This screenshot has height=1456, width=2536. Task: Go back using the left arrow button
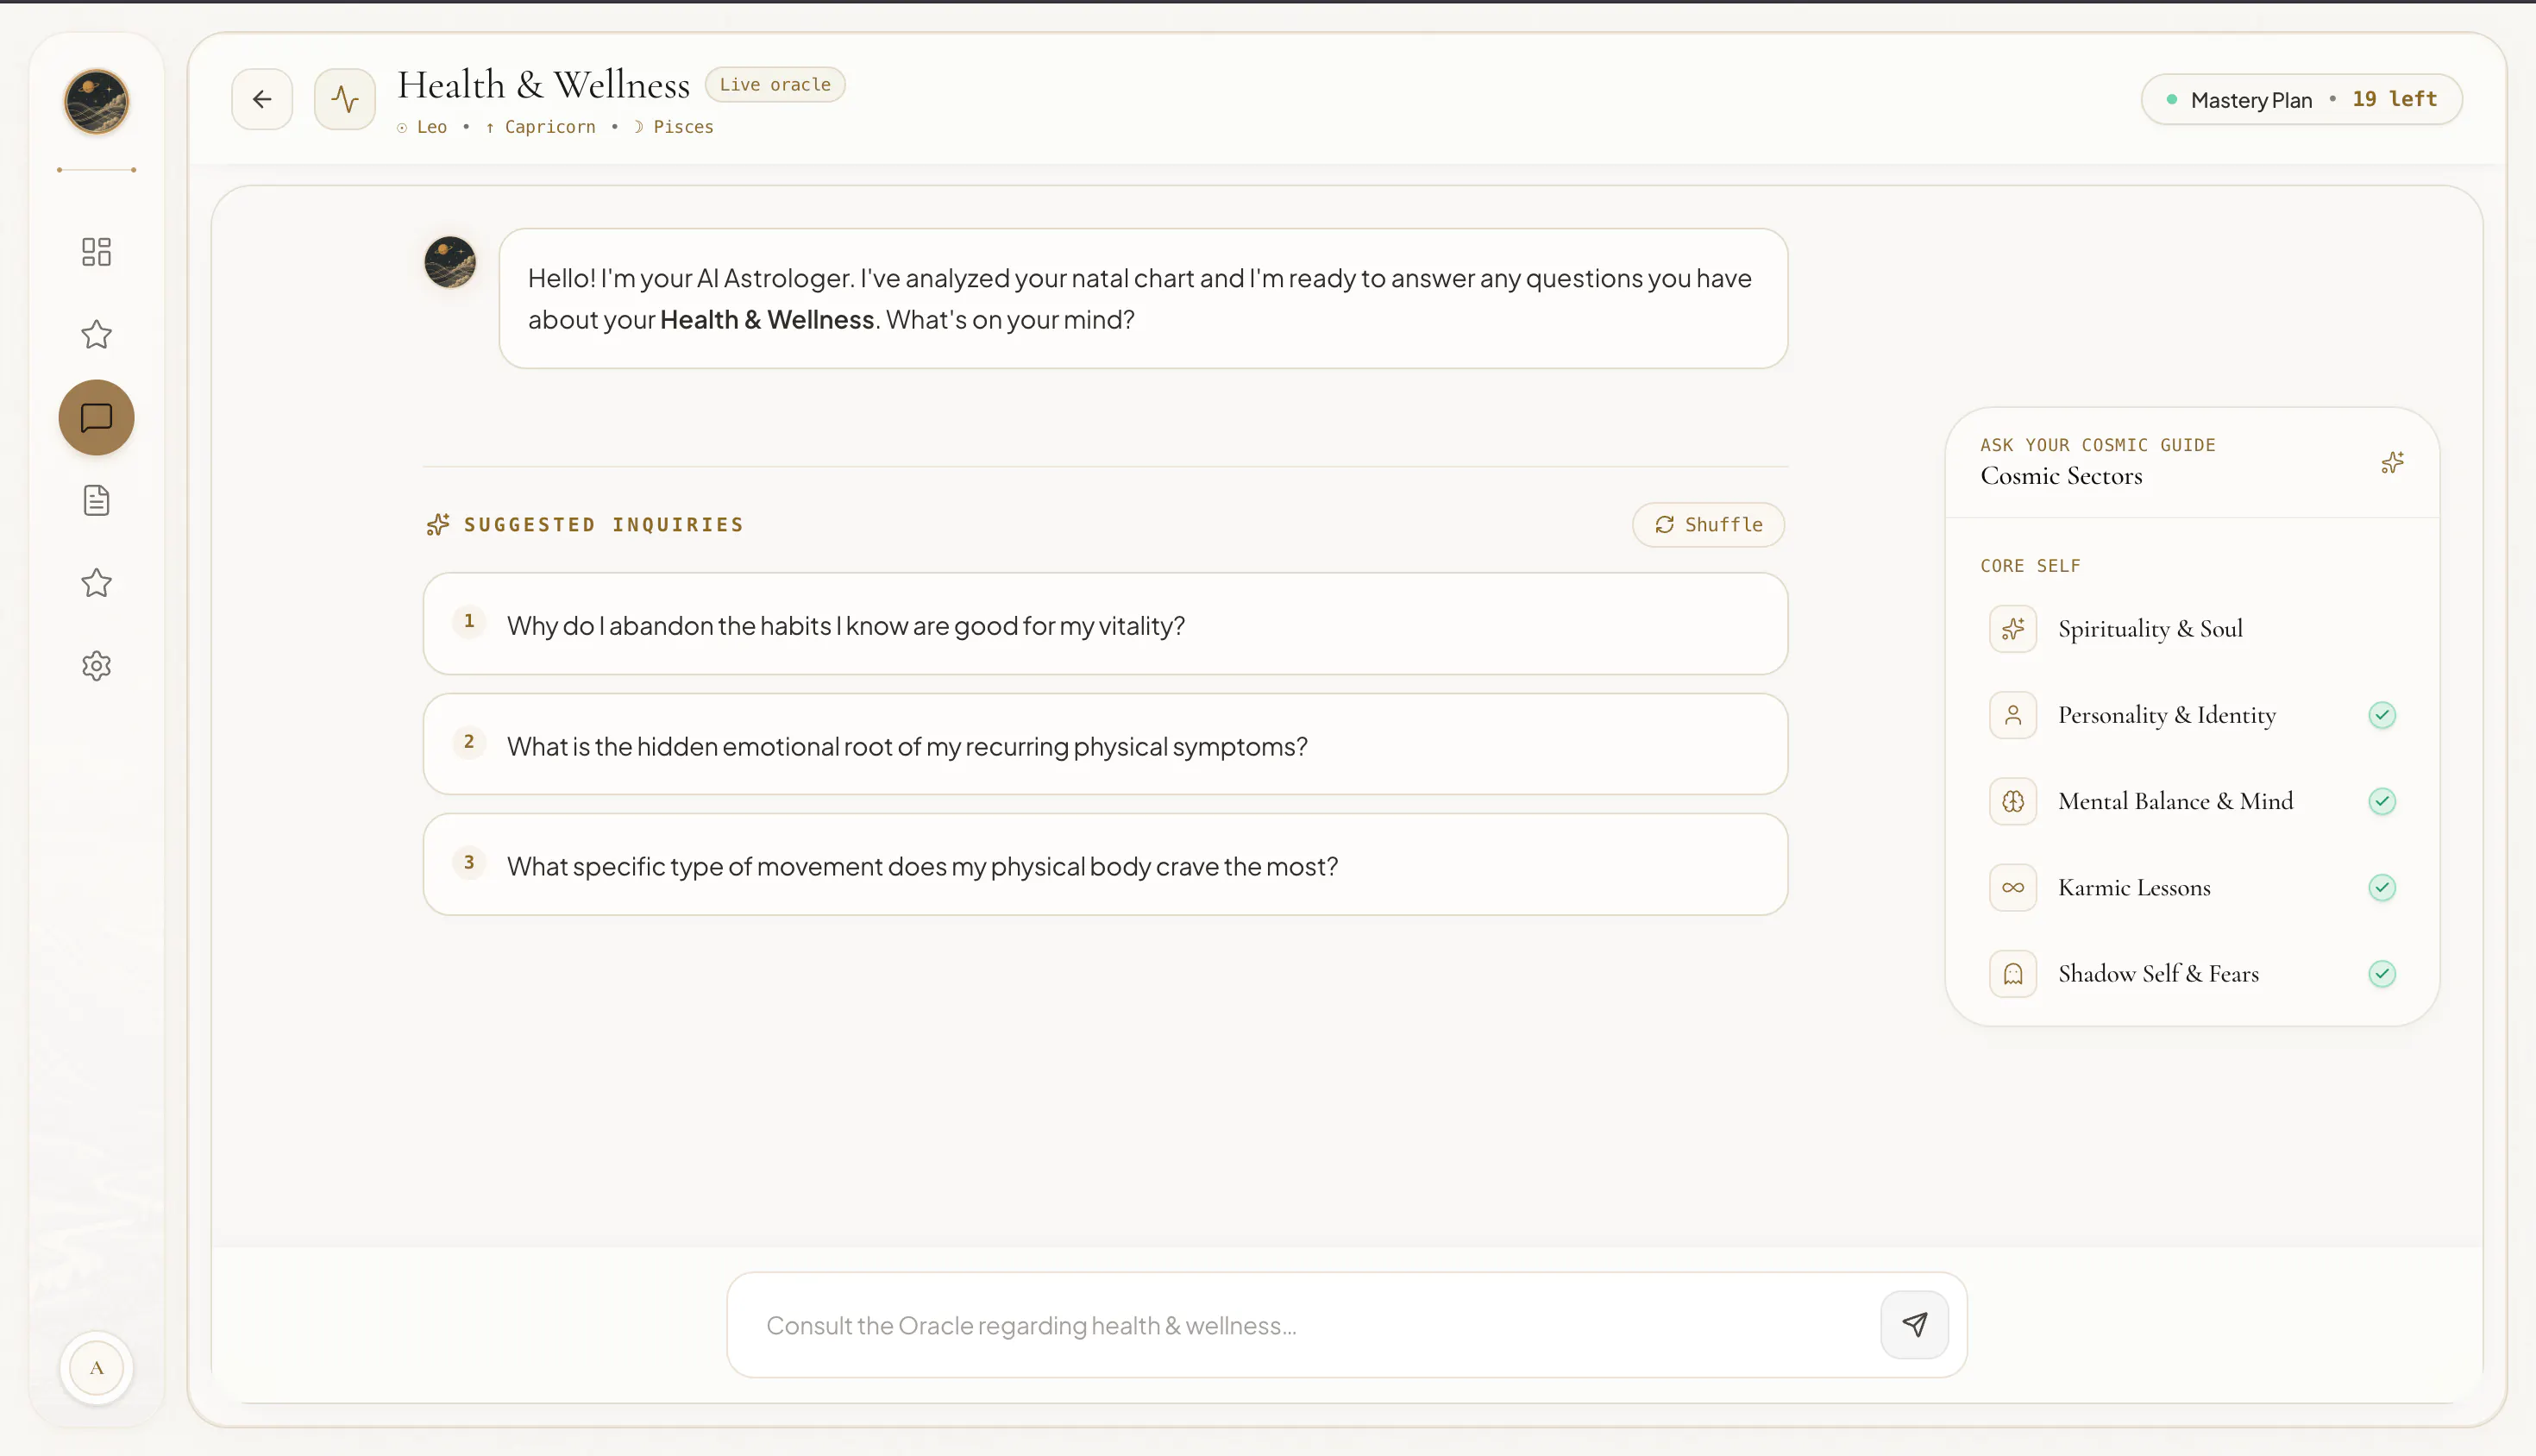262,99
